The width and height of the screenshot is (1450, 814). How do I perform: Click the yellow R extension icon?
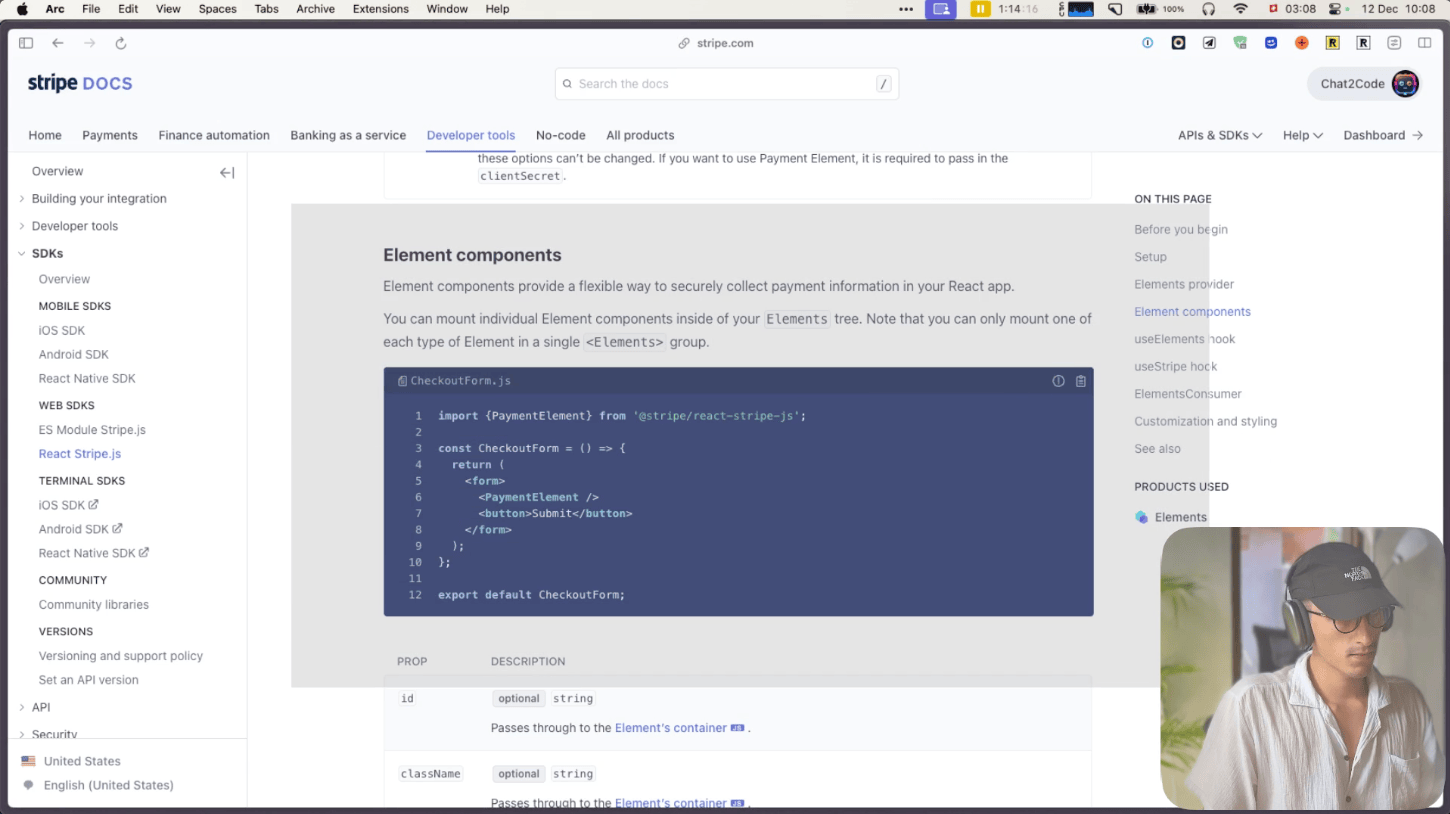[1332, 43]
